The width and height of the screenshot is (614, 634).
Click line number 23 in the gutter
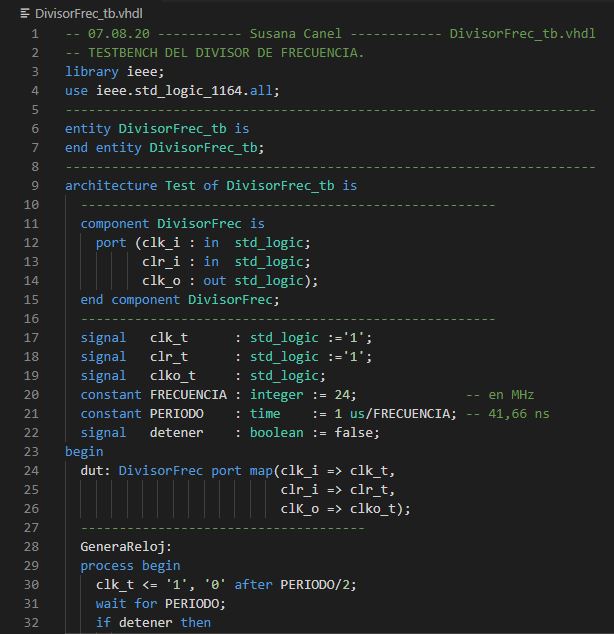35,451
